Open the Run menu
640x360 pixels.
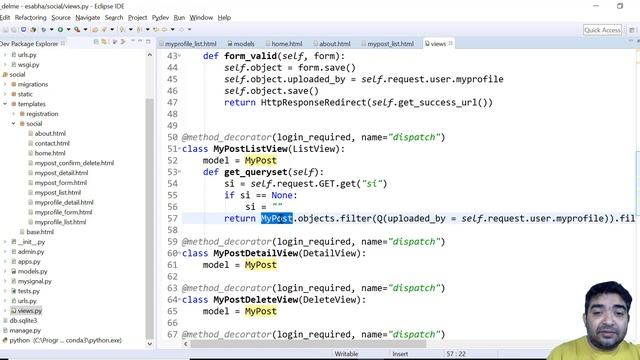179,18
